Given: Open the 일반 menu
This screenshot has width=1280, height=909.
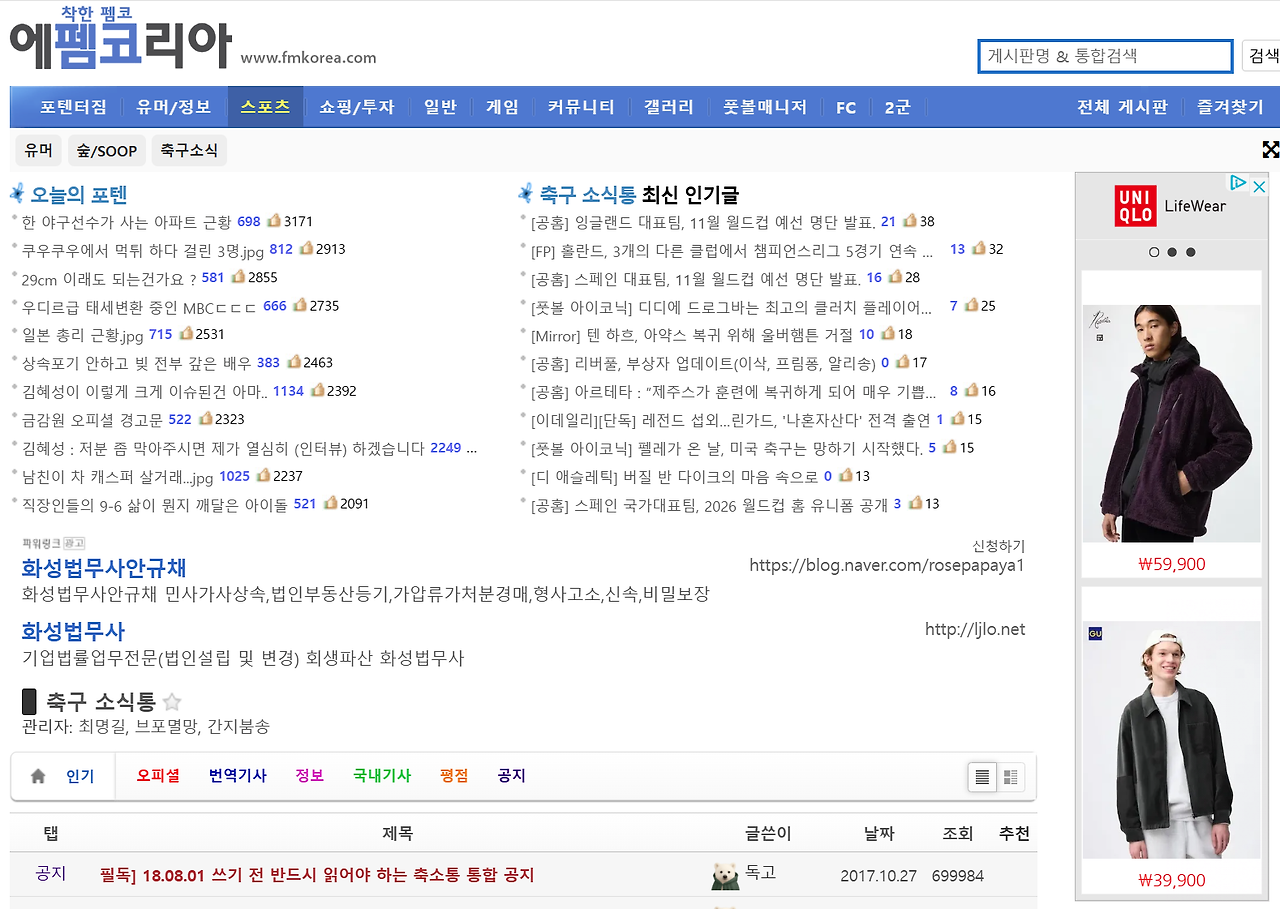Looking at the screenshot, I should coord(440,107).
